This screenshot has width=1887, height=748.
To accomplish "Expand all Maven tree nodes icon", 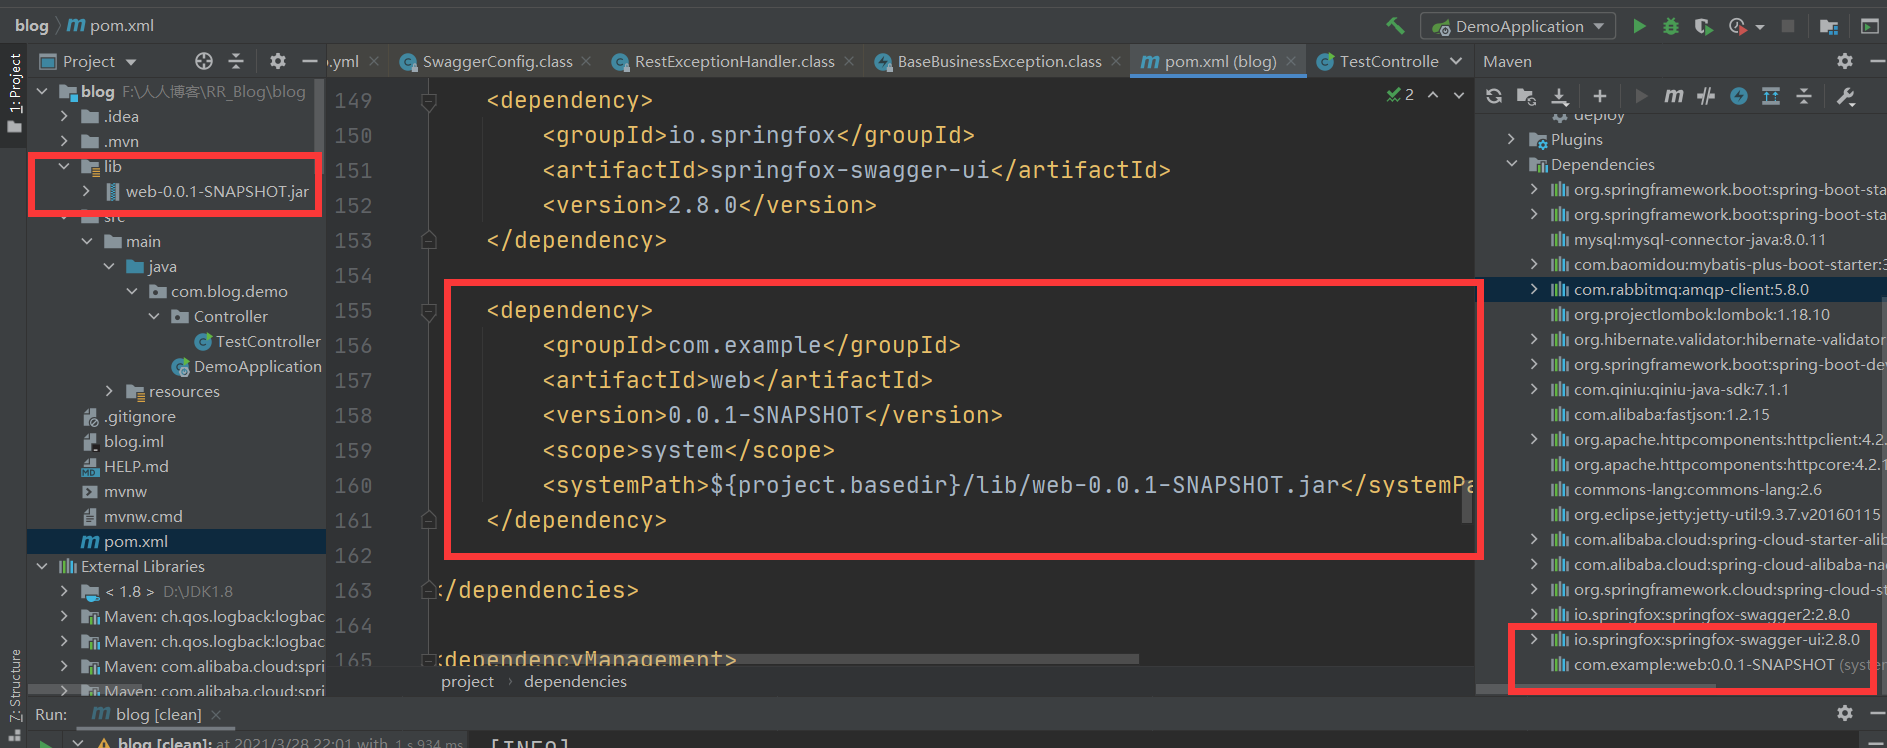I will point(1771,96).
